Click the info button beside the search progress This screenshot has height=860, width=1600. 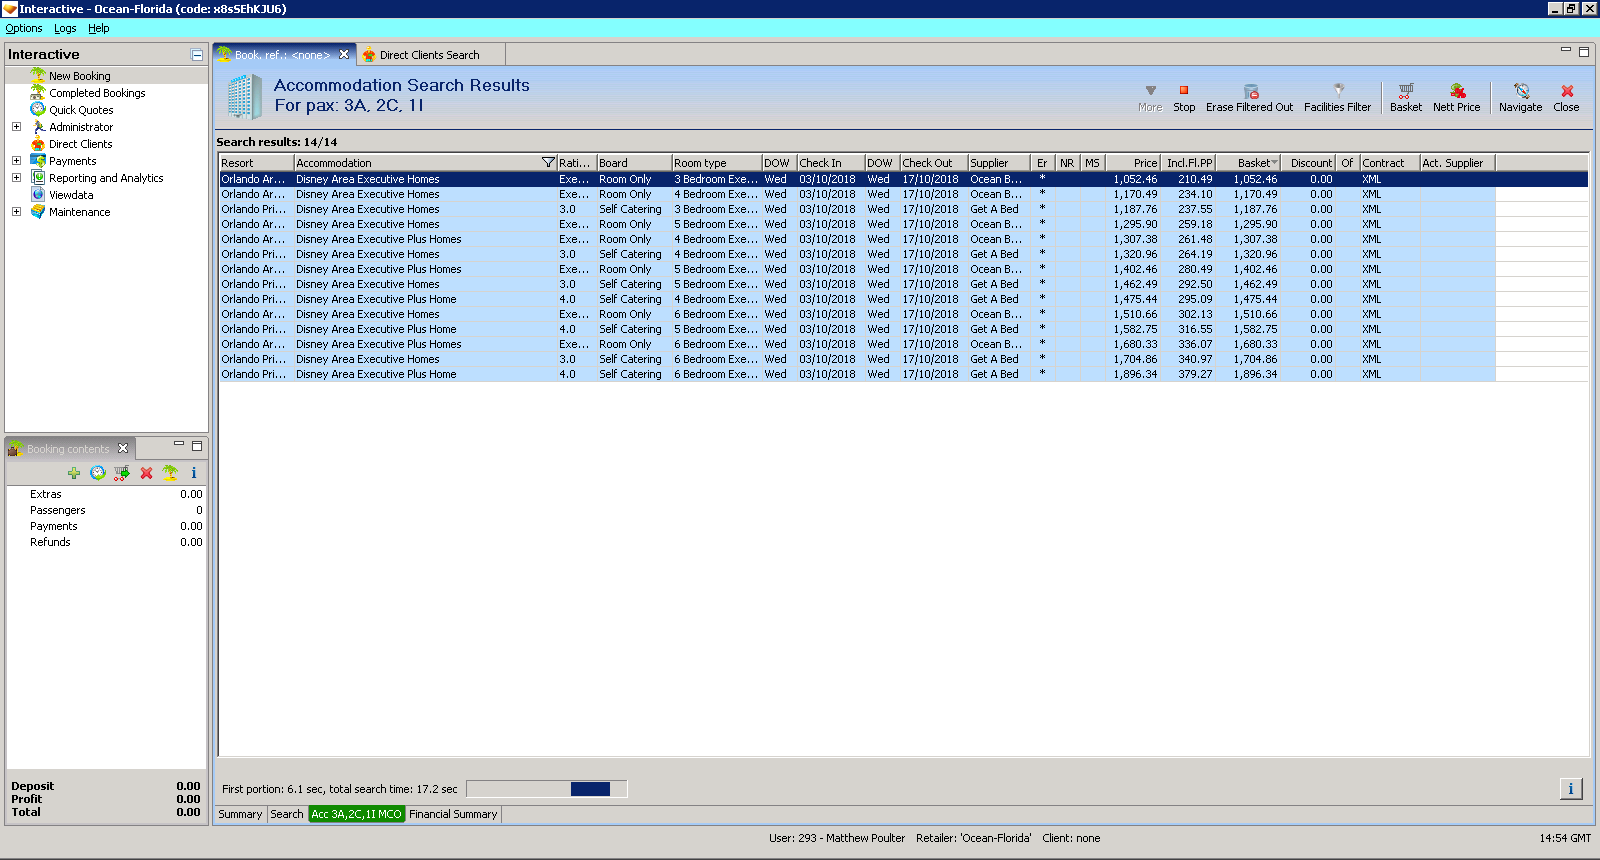(1571, 789)
